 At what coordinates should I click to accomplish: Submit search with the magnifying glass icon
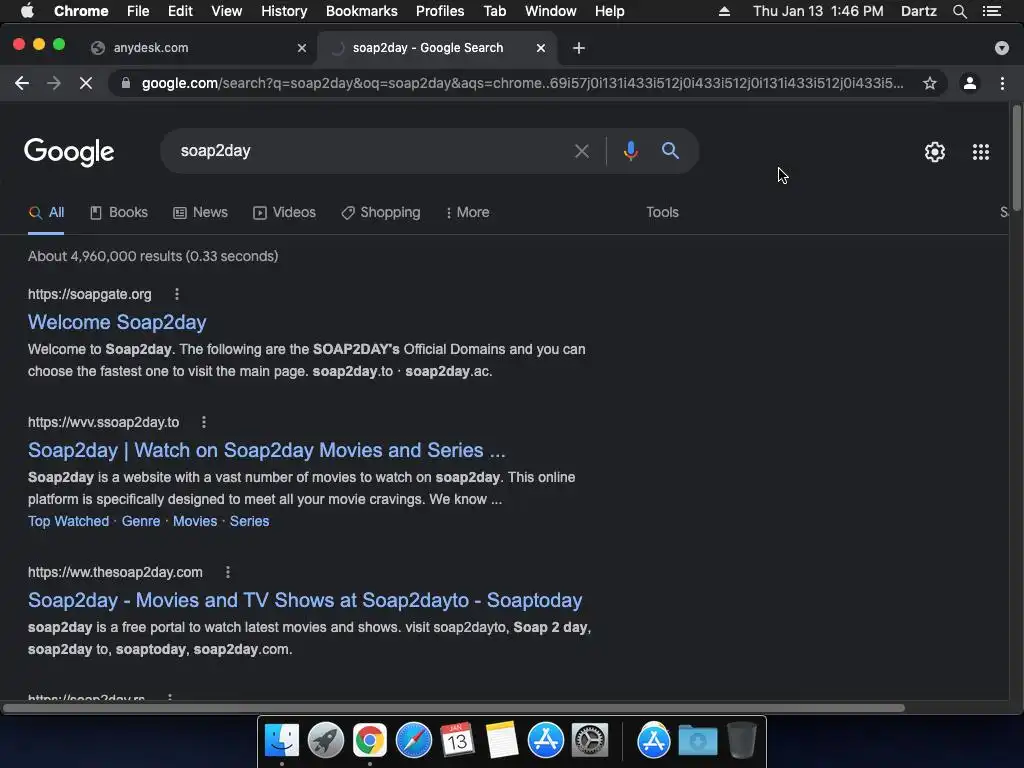click(x=670, y=151)
